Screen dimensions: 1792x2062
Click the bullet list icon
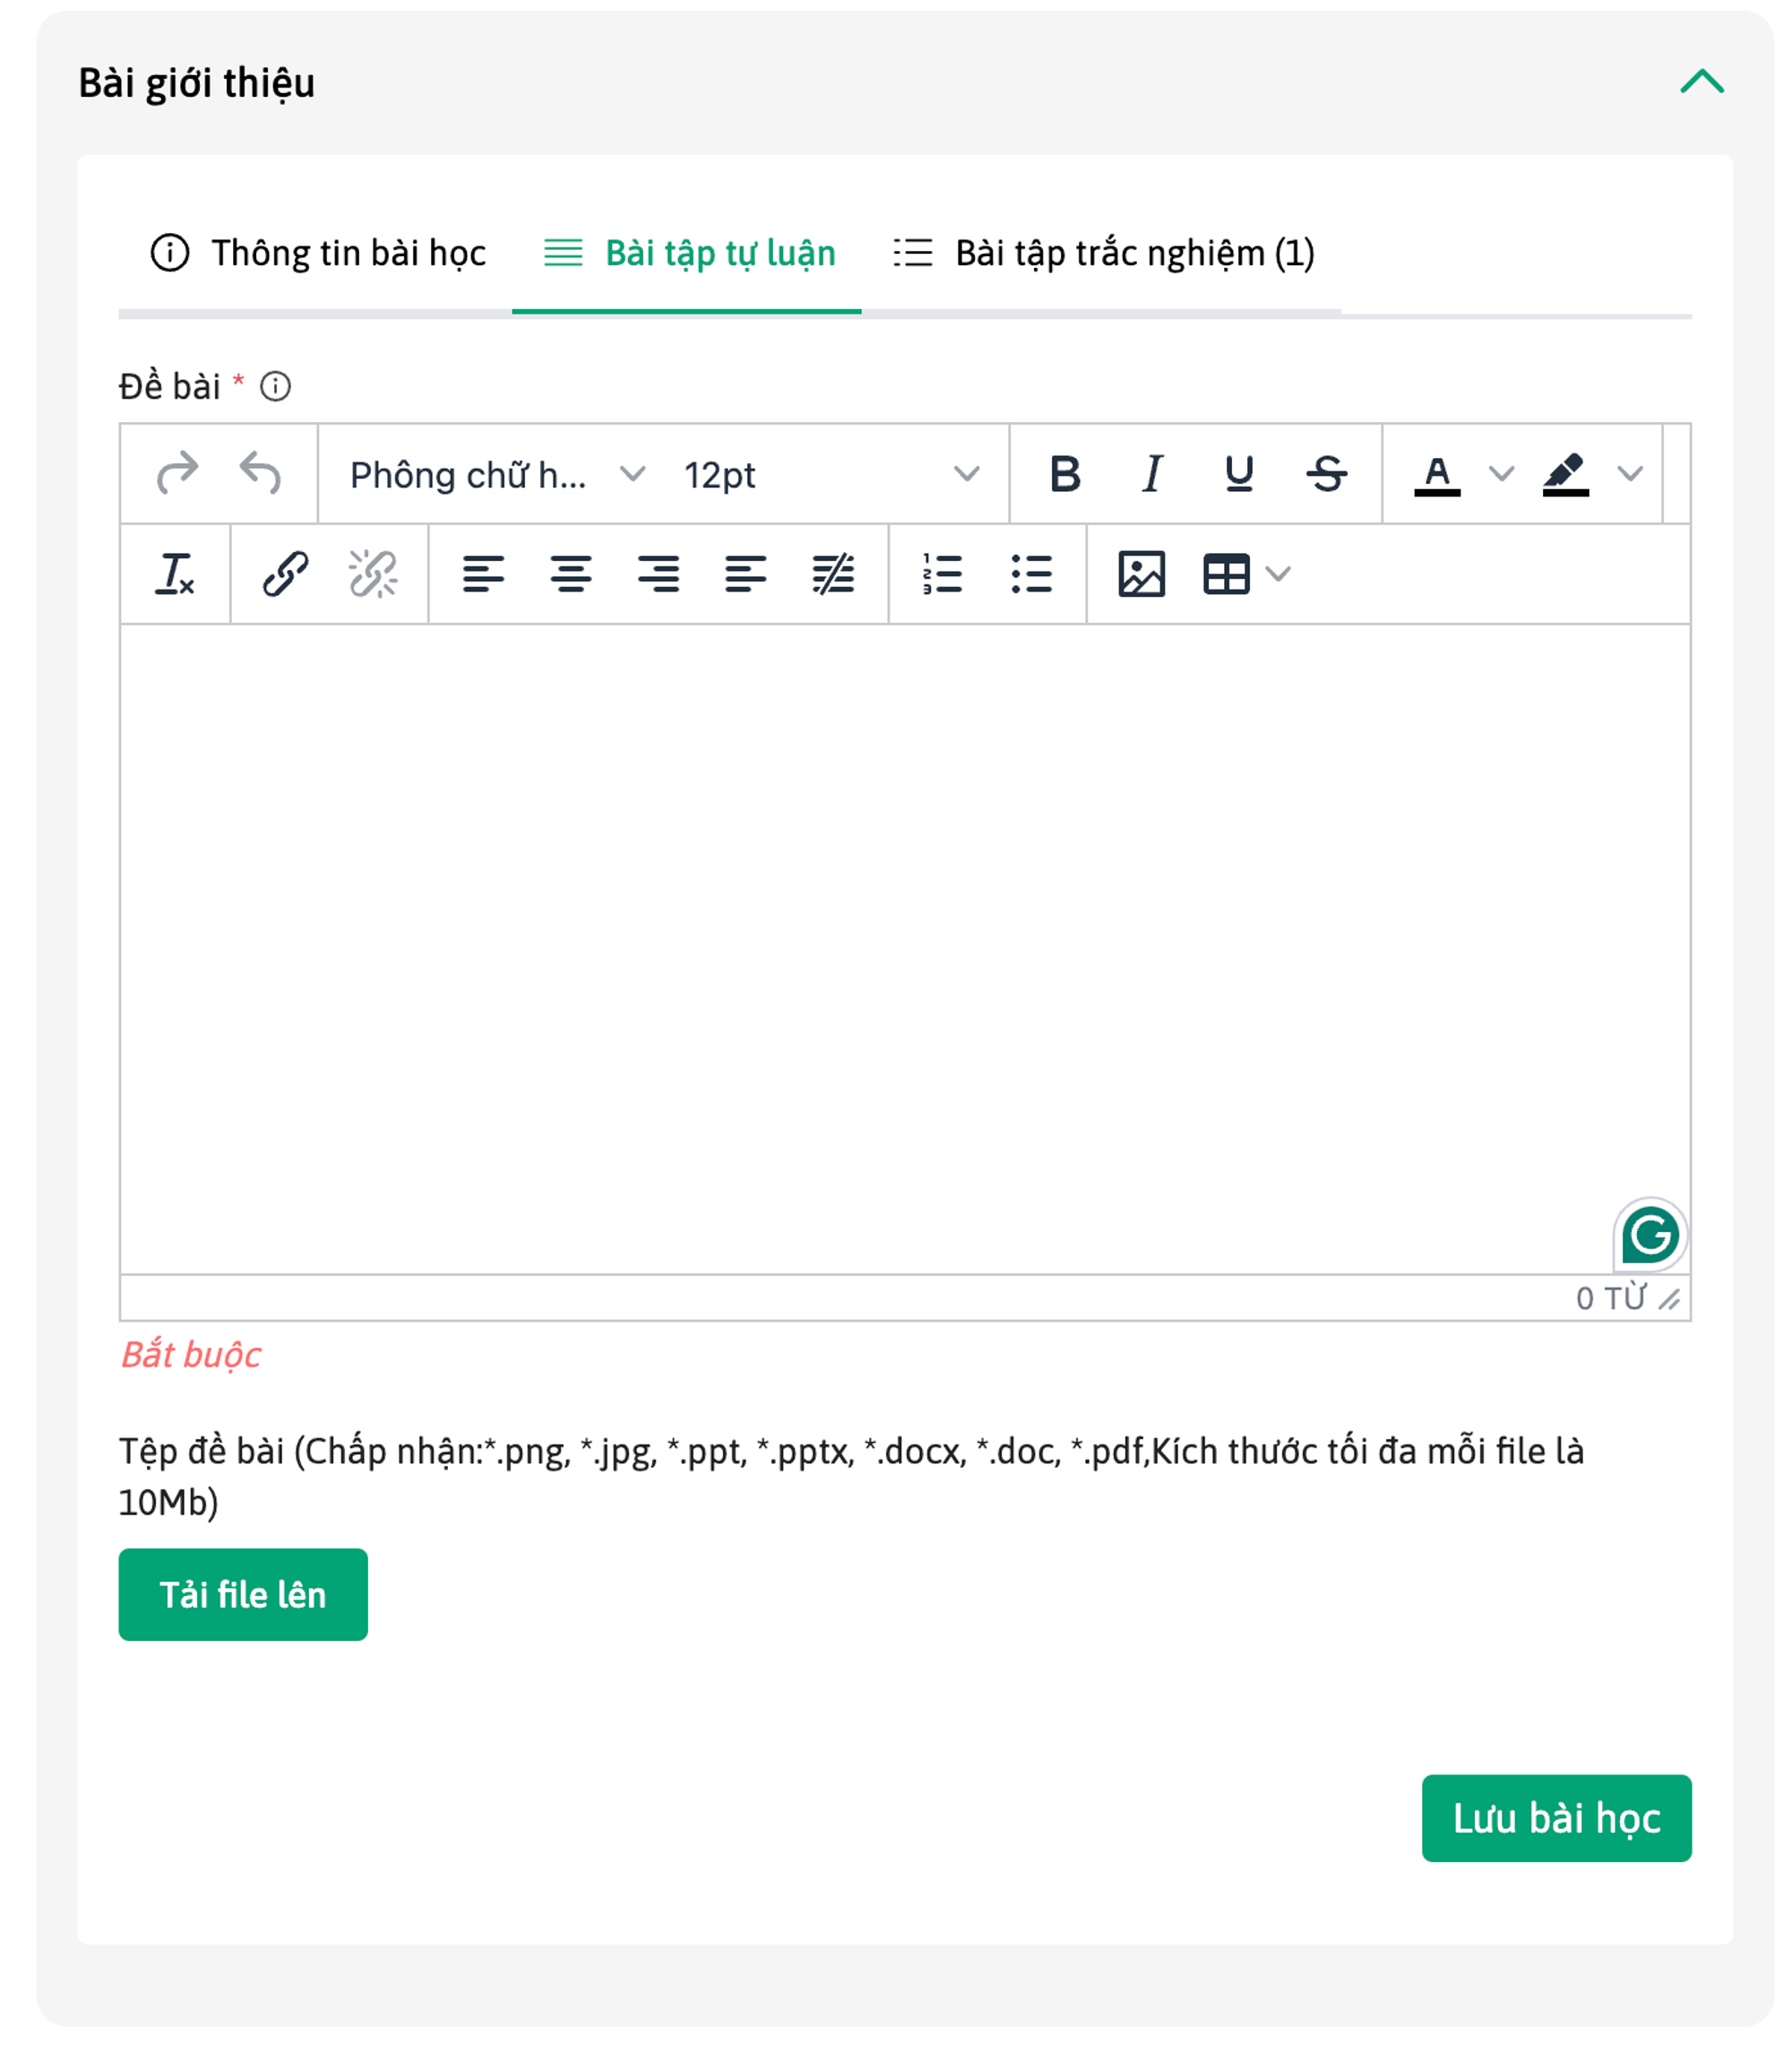coord(1031,574)
